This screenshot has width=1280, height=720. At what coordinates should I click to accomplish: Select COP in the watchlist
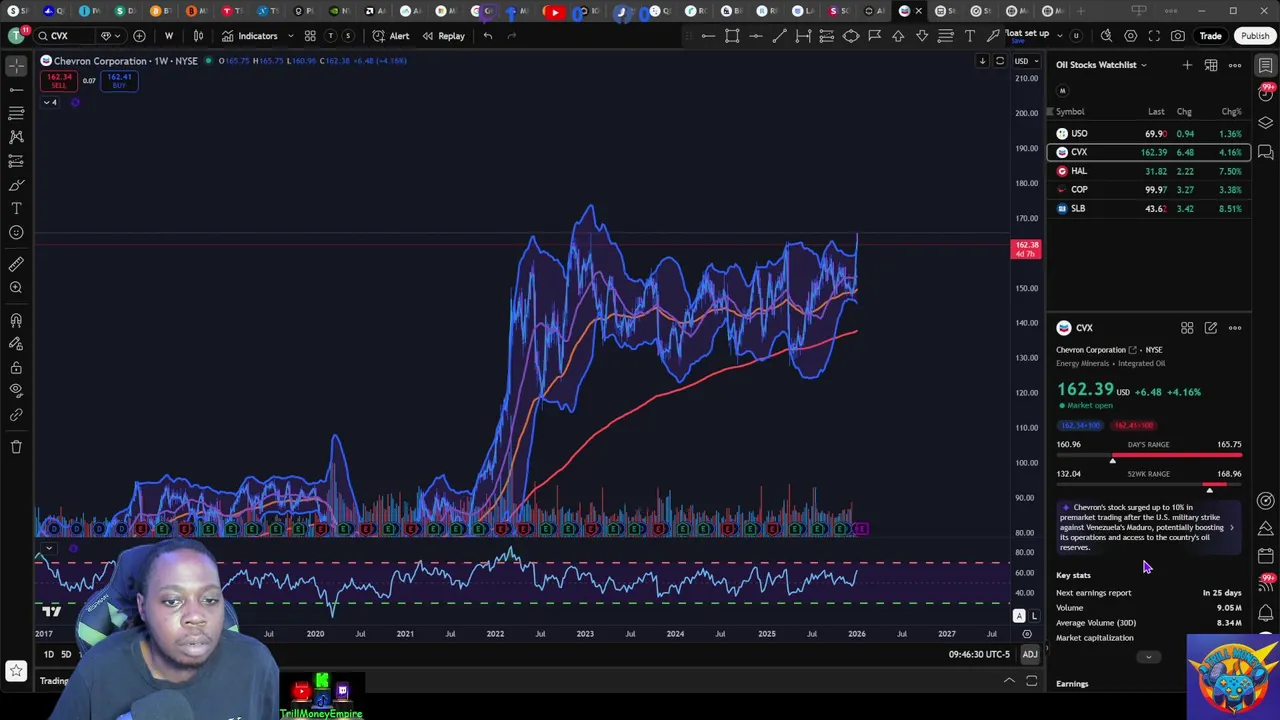[x=1149, y=190]
